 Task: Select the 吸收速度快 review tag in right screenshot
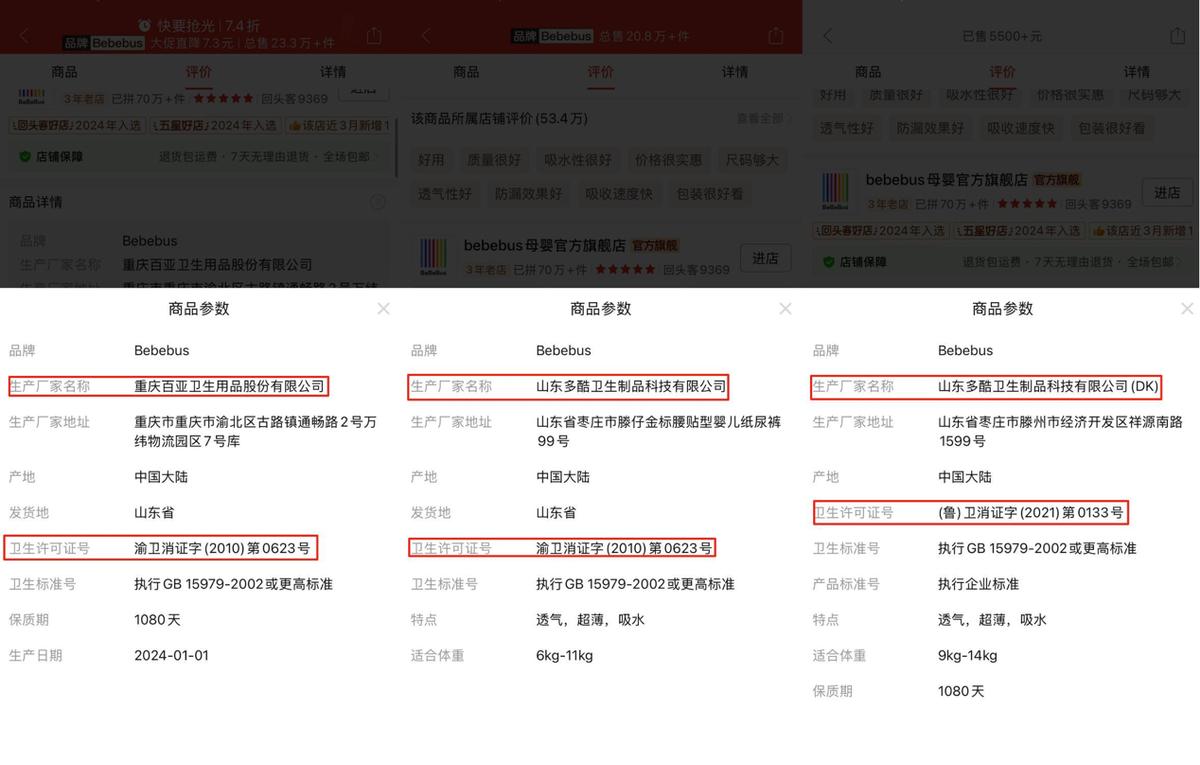point(1021,128)
